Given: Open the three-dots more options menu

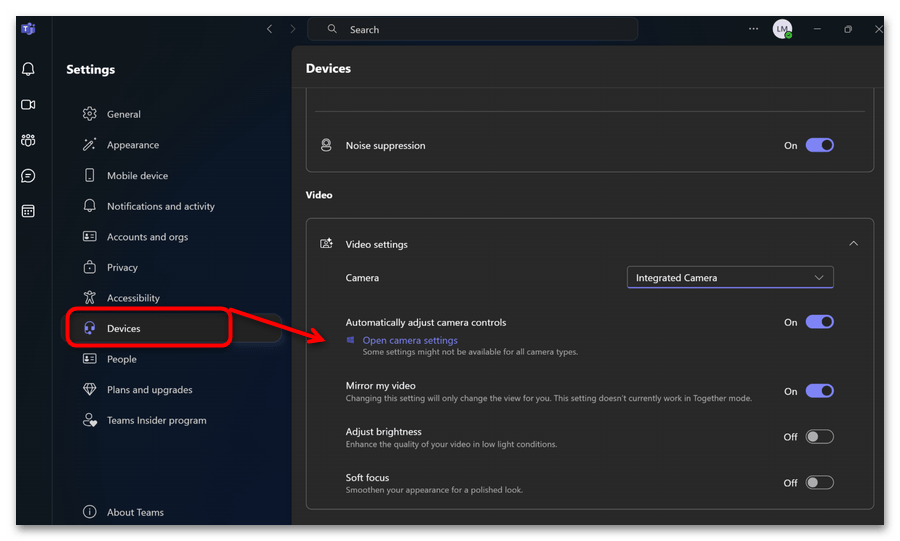Looking at the screenshot, I should (753, 29).
